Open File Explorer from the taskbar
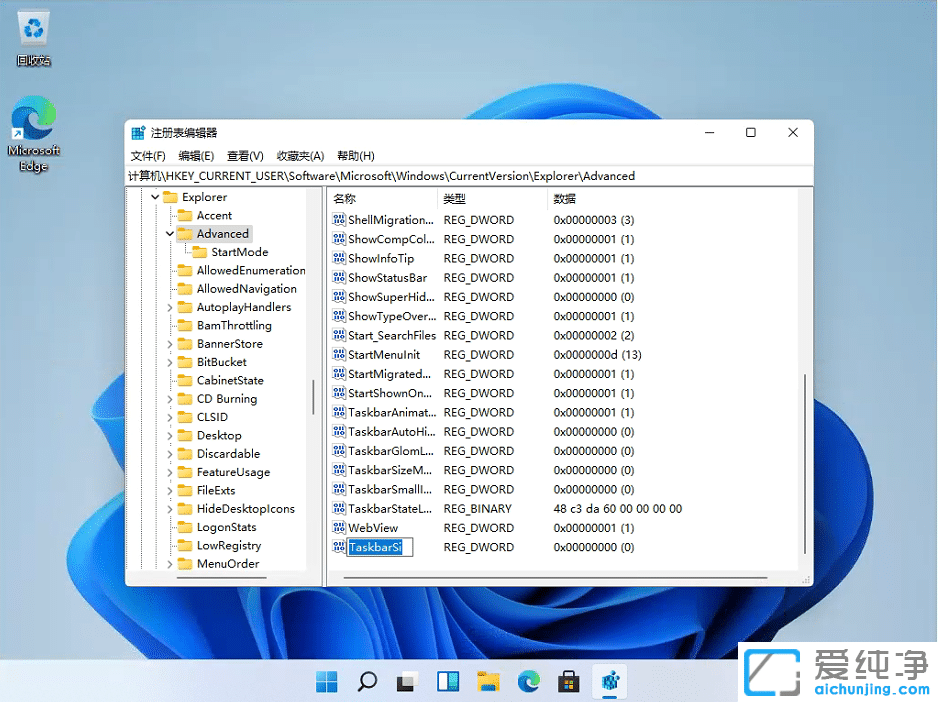The width and height of the screenshot is (938, 702). (487, 681)
